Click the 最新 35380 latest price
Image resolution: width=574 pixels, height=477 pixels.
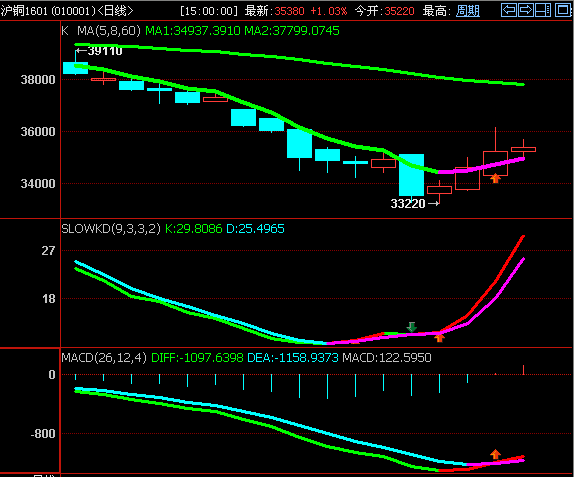275,11
